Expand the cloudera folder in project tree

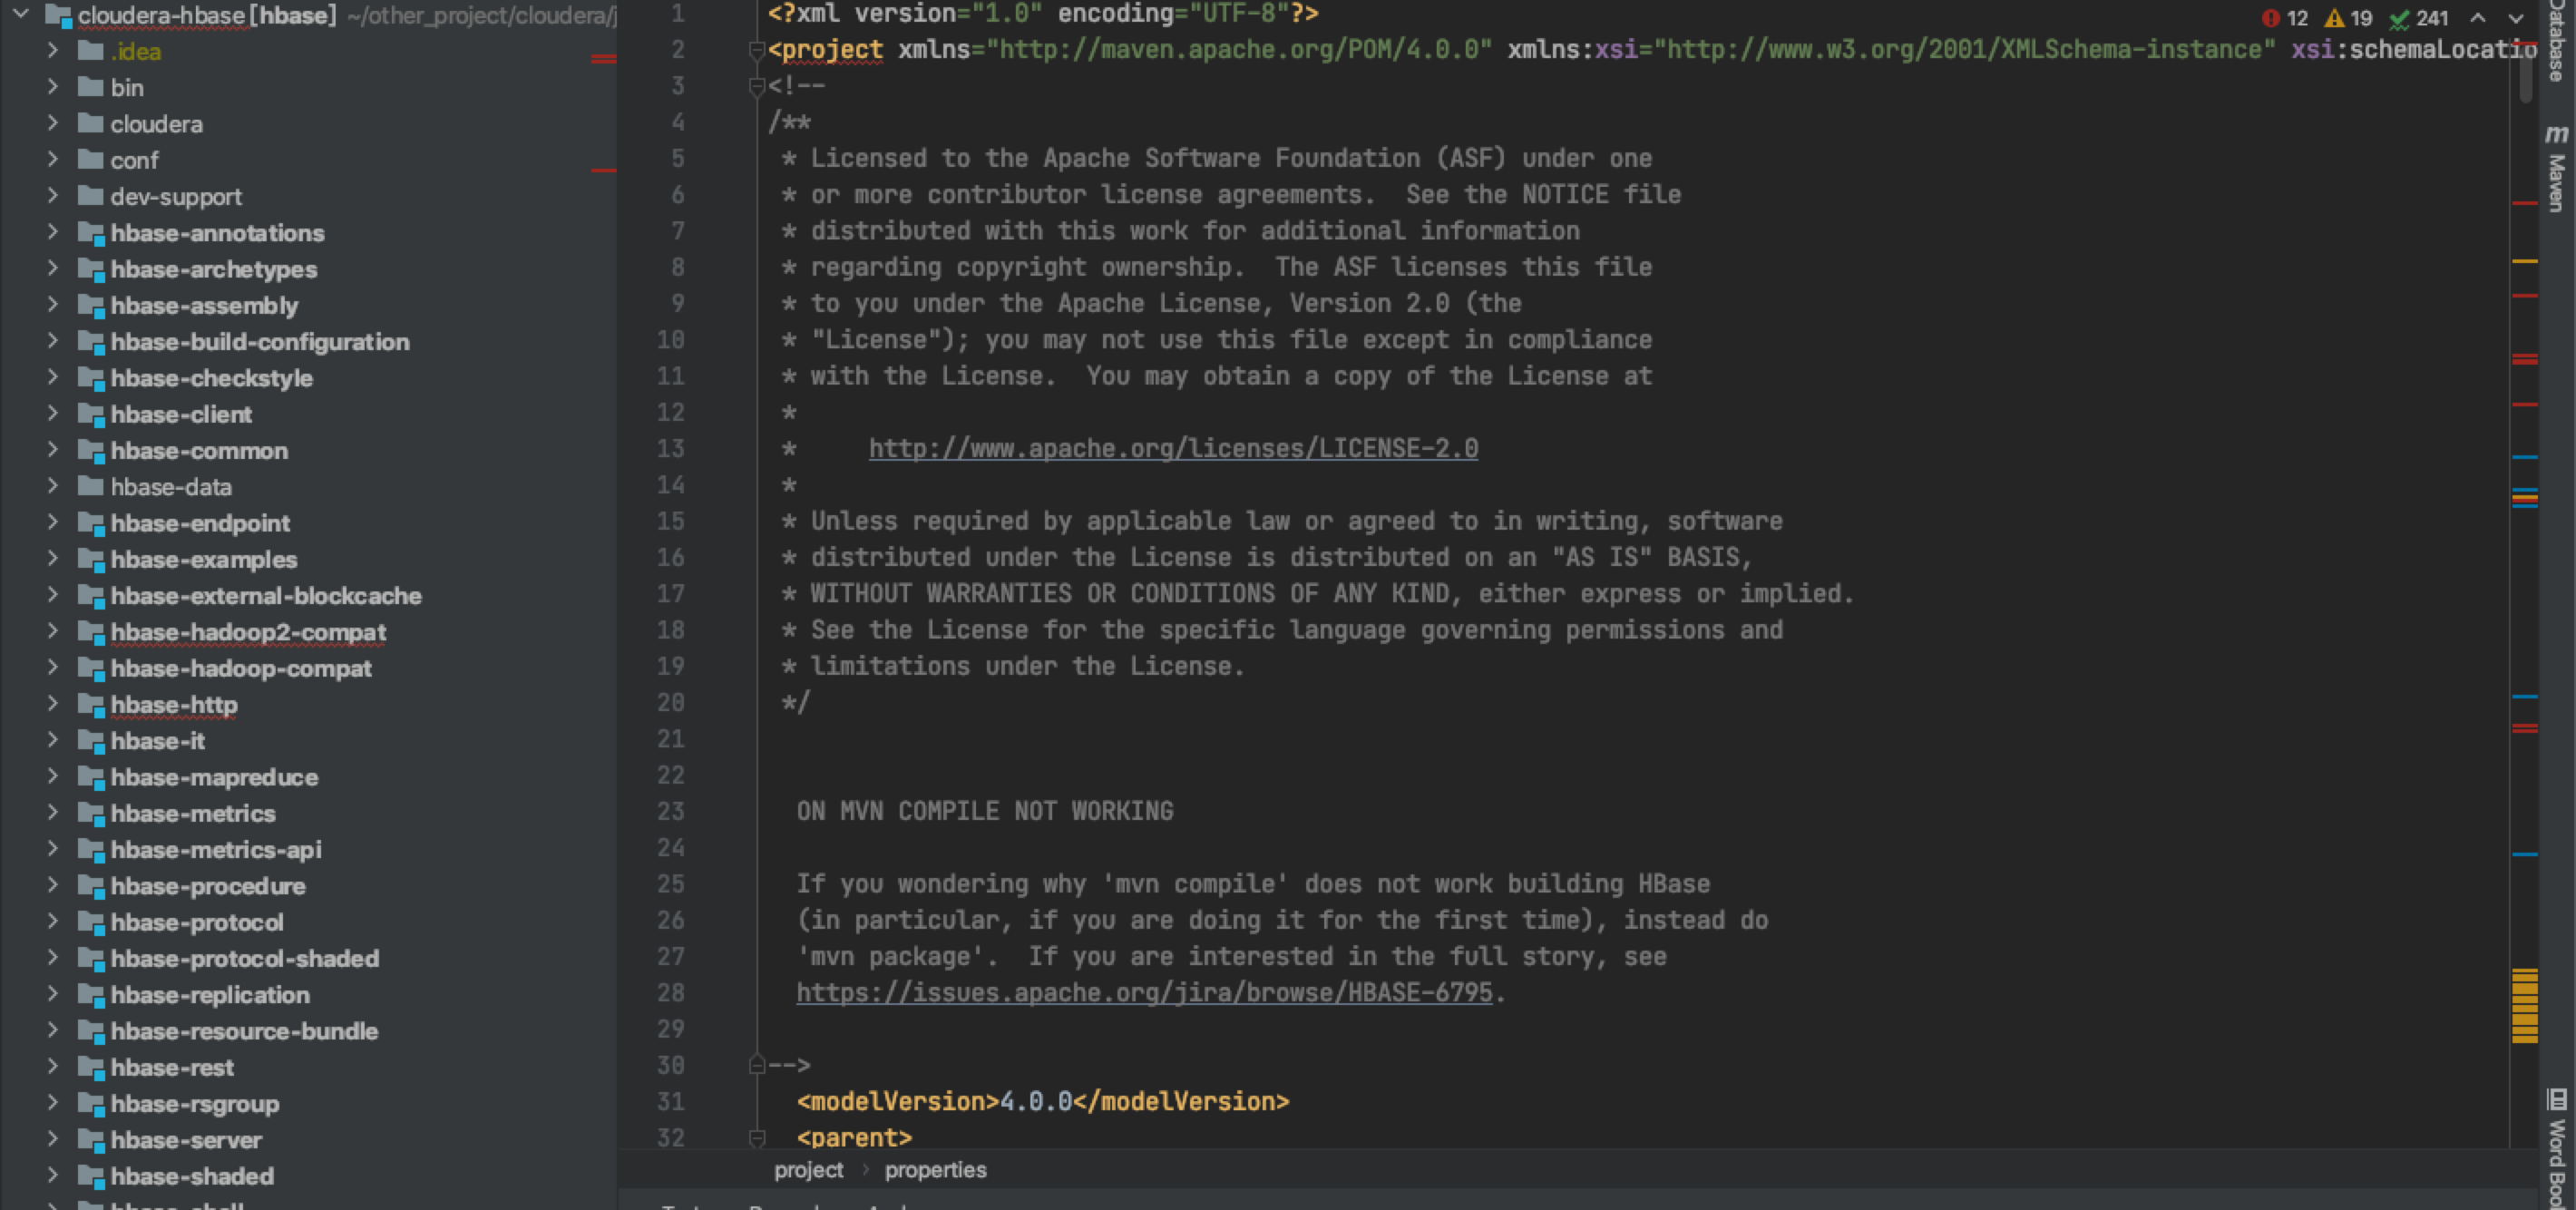pos(53,123)
